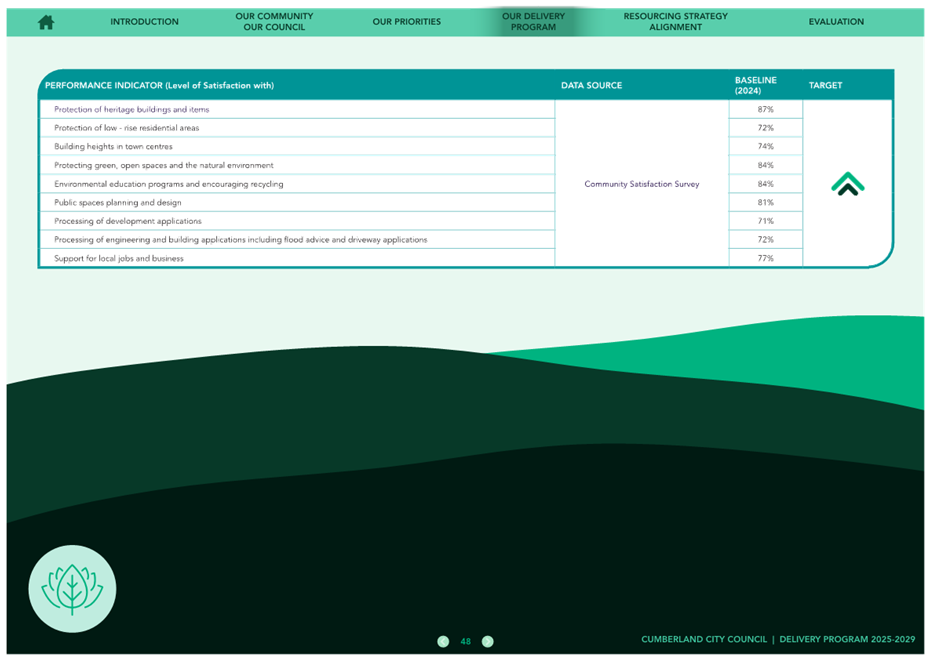This screenshot has width=930, height=660.
Task: Click the 81% baseline value
Action: (765, 203)
